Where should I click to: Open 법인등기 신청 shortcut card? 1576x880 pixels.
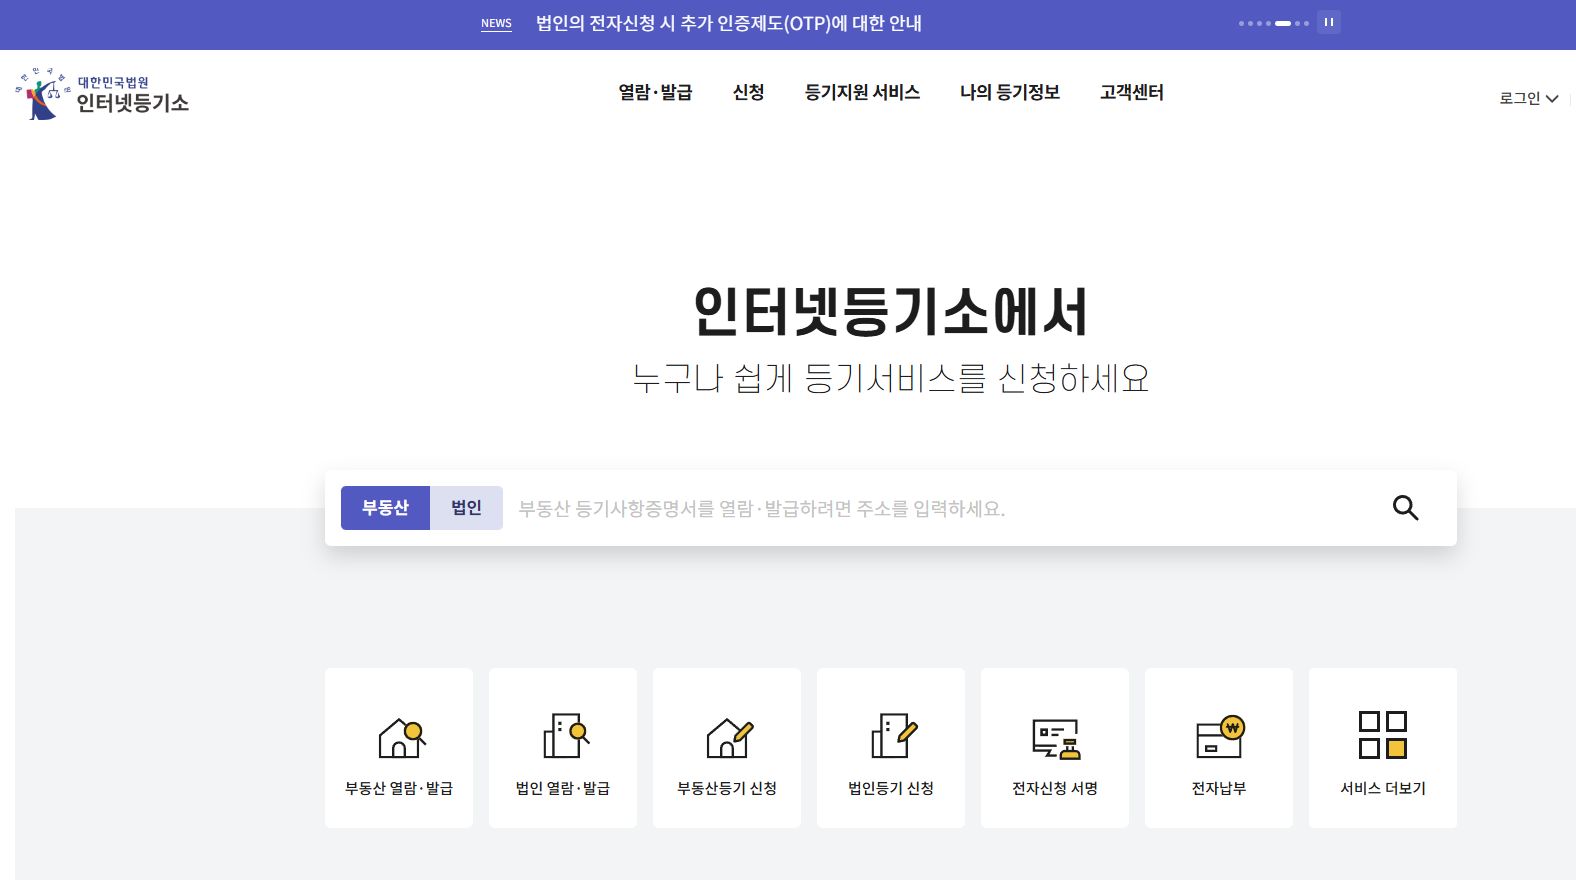(891, 748)
